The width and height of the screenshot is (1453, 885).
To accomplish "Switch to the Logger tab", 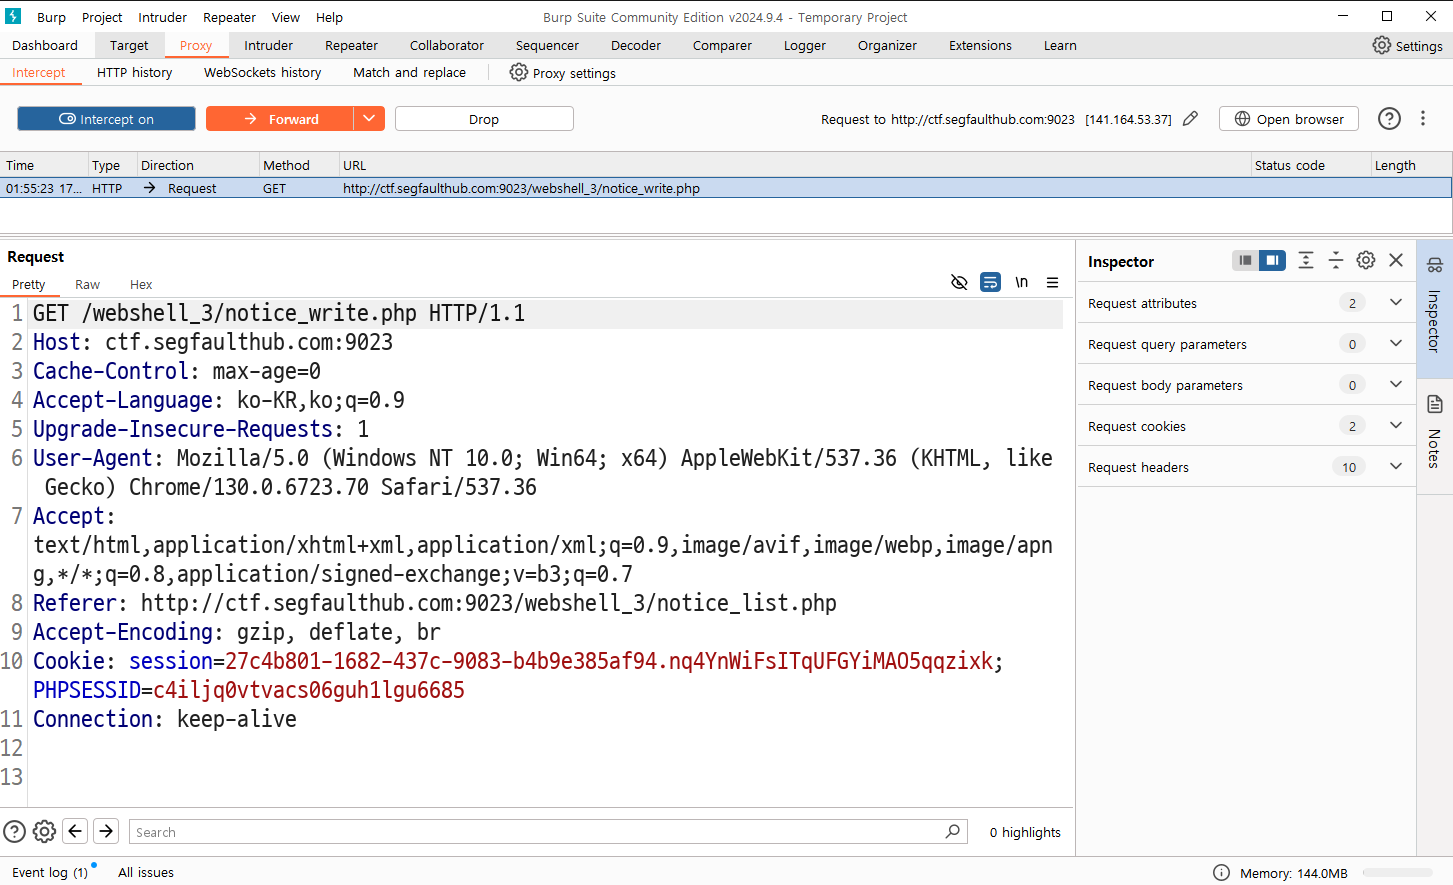I will tap(805, 45).
